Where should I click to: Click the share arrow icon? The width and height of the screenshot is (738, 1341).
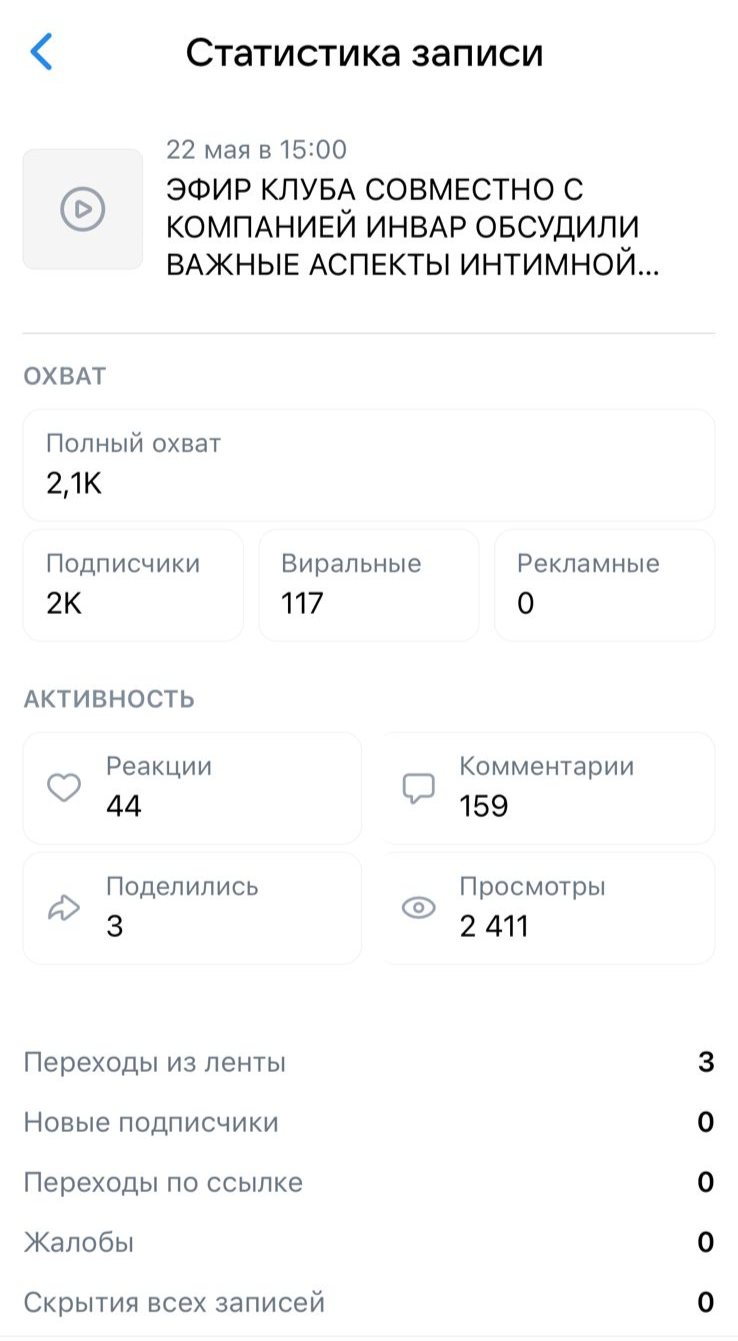pos(64,908)
